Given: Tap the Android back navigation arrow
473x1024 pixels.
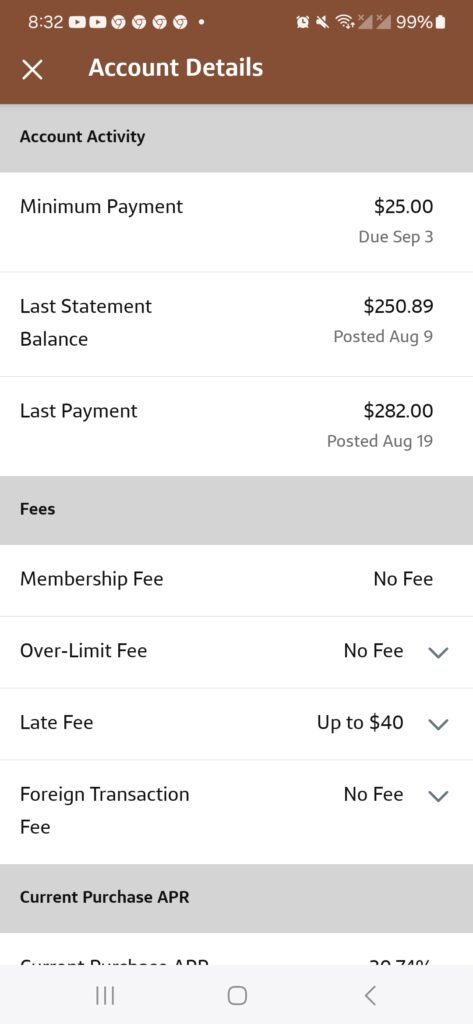Looking at the screenshot, I should click(x=370, y=995).
